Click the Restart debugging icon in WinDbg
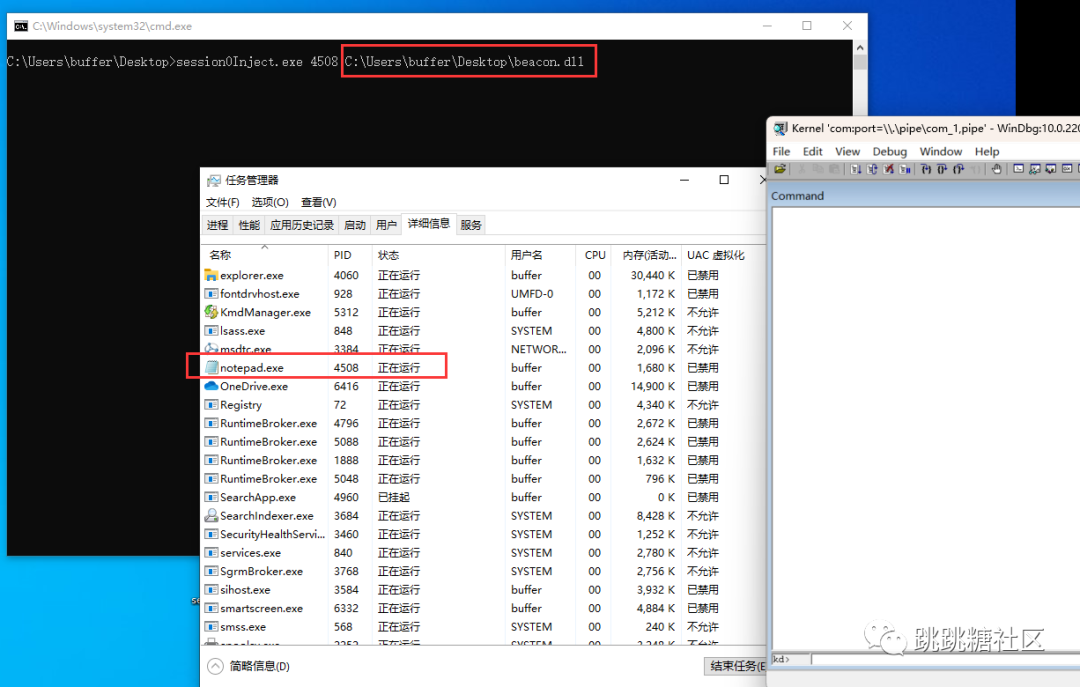The width and height of the screenshot is (1080, 687). pos(873,170)
